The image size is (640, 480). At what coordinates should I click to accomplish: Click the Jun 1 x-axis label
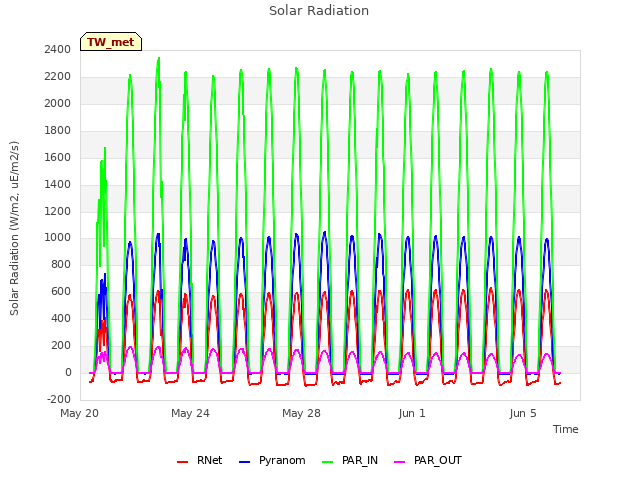coord(412,413)
